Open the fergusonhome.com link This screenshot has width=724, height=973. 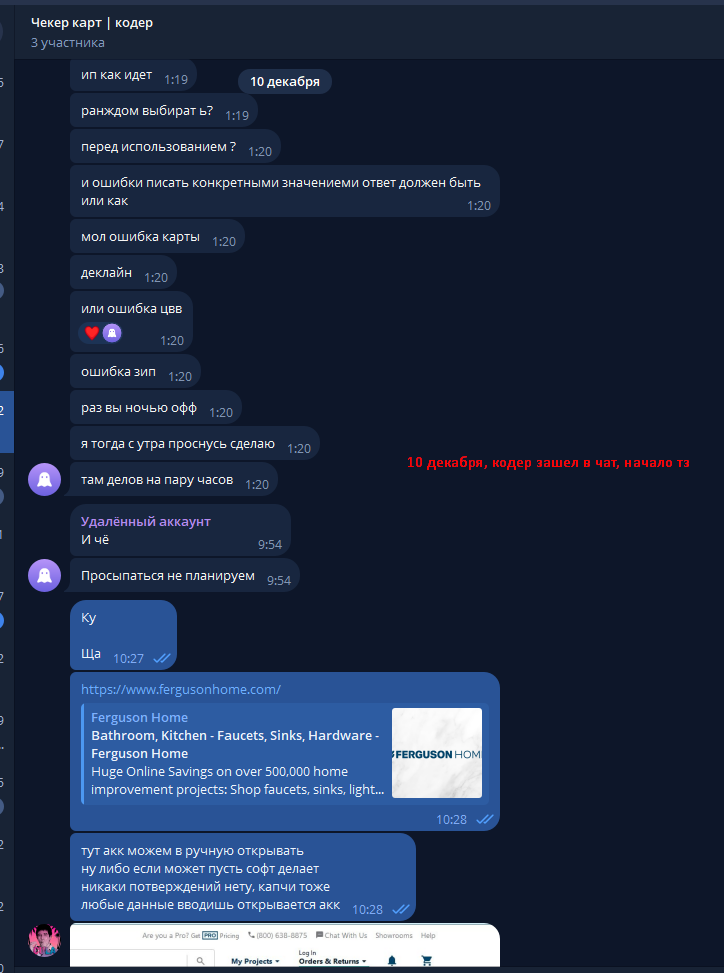[x=181, y=689]
